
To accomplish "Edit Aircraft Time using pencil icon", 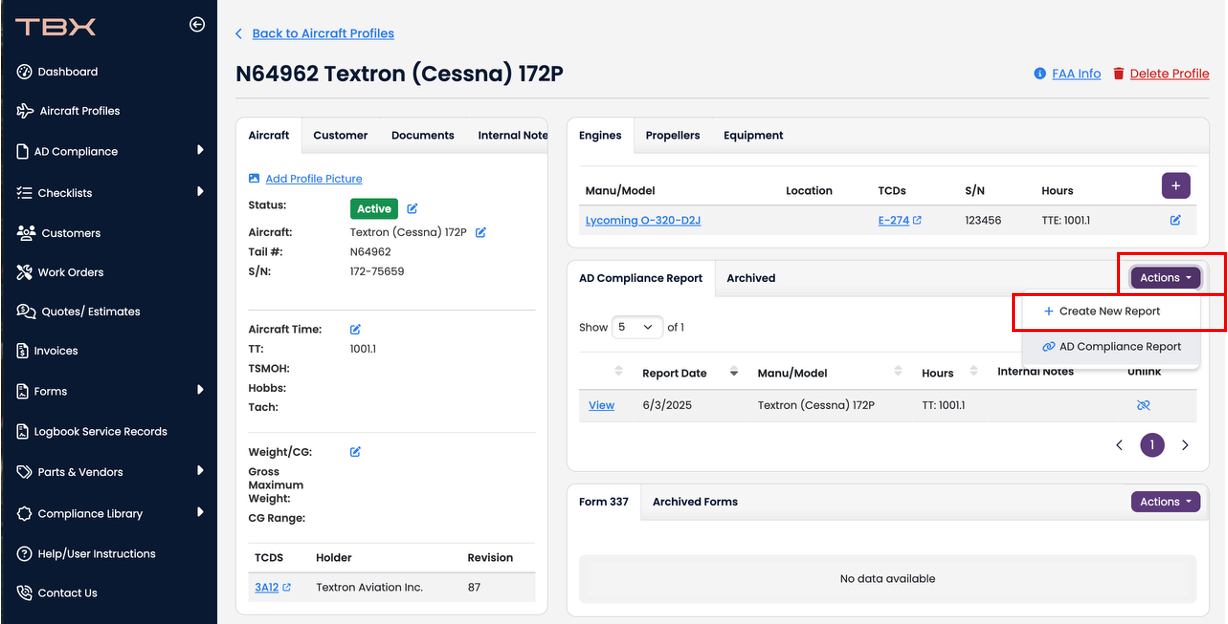I will [355, 329].
